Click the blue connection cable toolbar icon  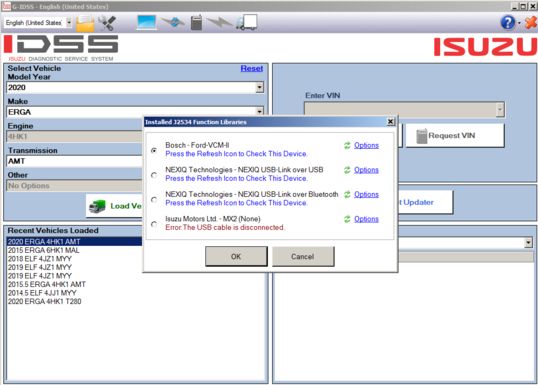tap(173, 23)
